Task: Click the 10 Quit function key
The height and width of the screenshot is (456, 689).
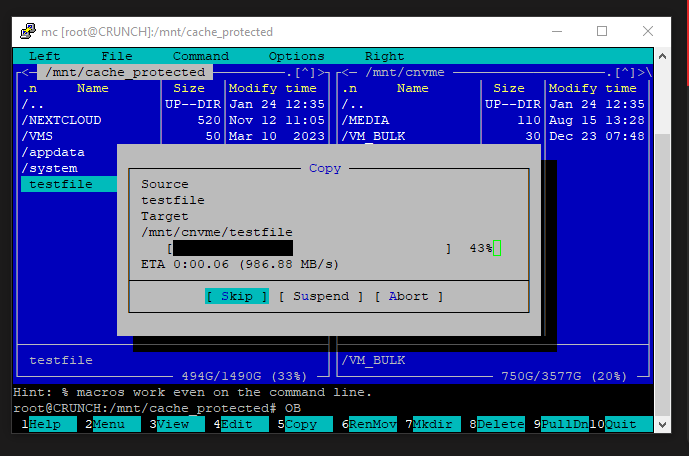Action: coord(621,424)
